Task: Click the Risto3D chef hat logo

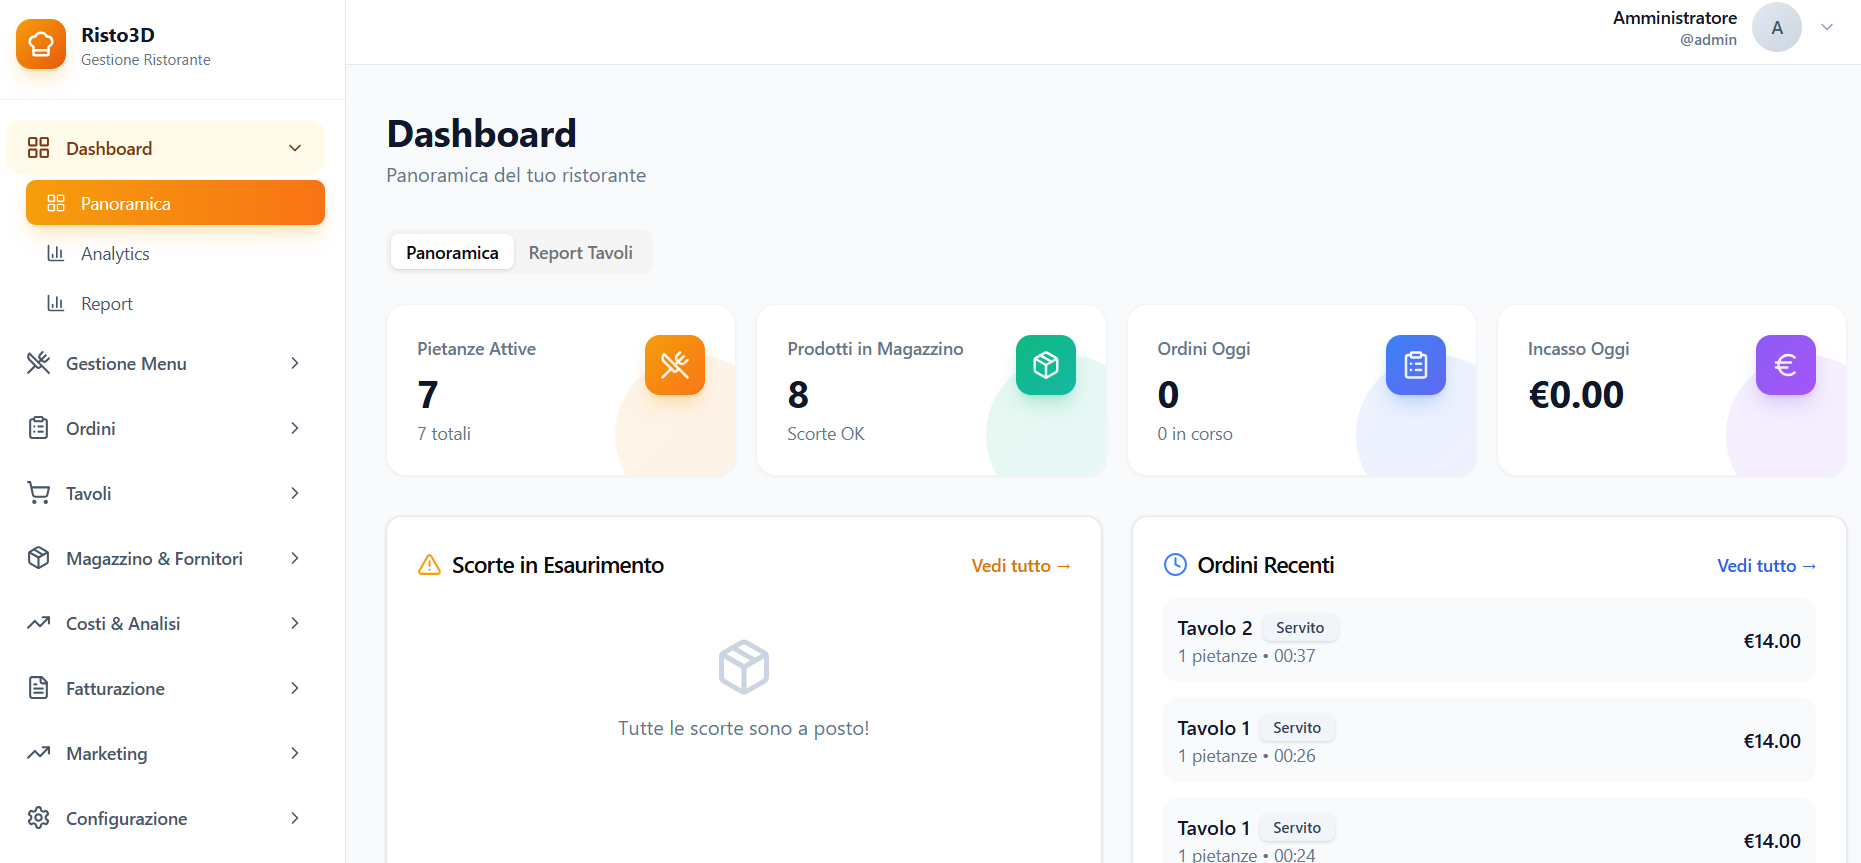Action: pos(41,44)
